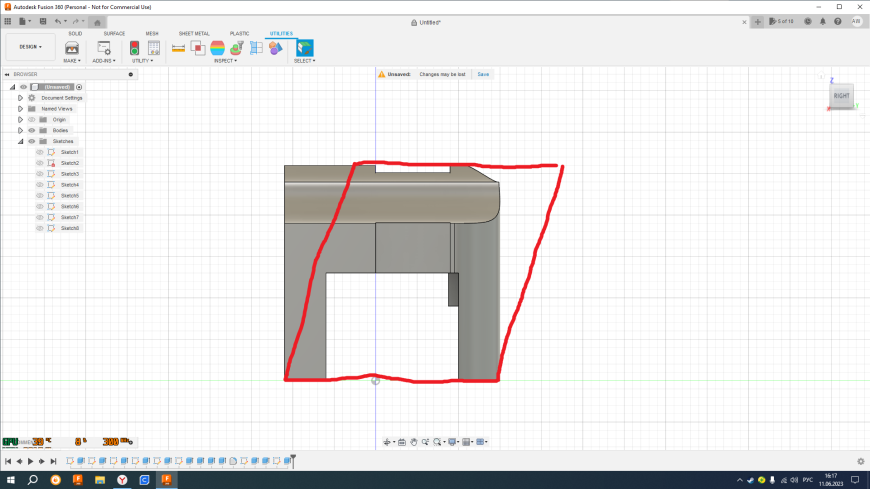Click the Save disk icon in top bar
The width and height of the screenshot is (870, 489).
click(x=43, y=22)
